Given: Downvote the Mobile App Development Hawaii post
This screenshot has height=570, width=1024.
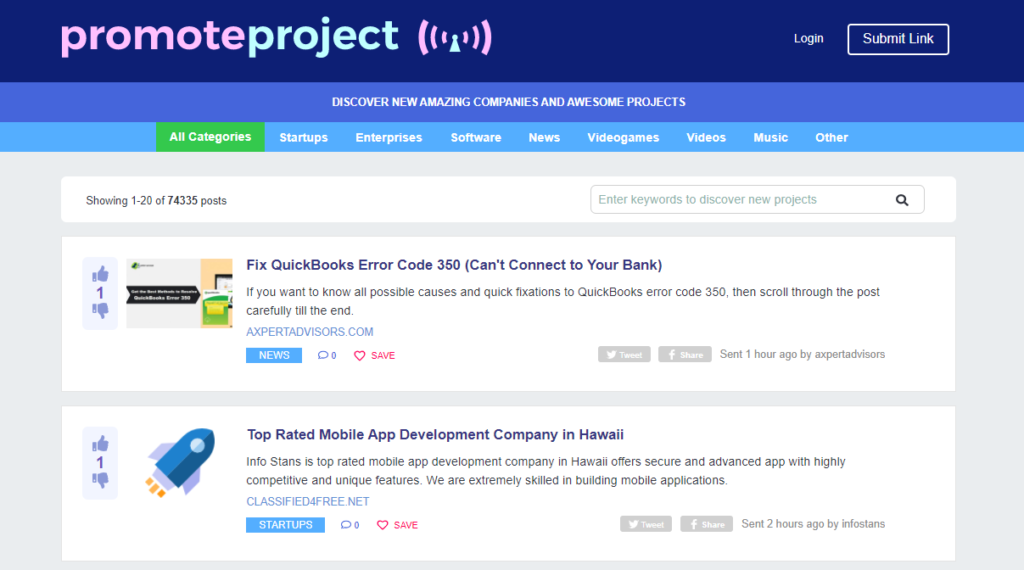Looking at the screenshot, I should click(100, 480).
